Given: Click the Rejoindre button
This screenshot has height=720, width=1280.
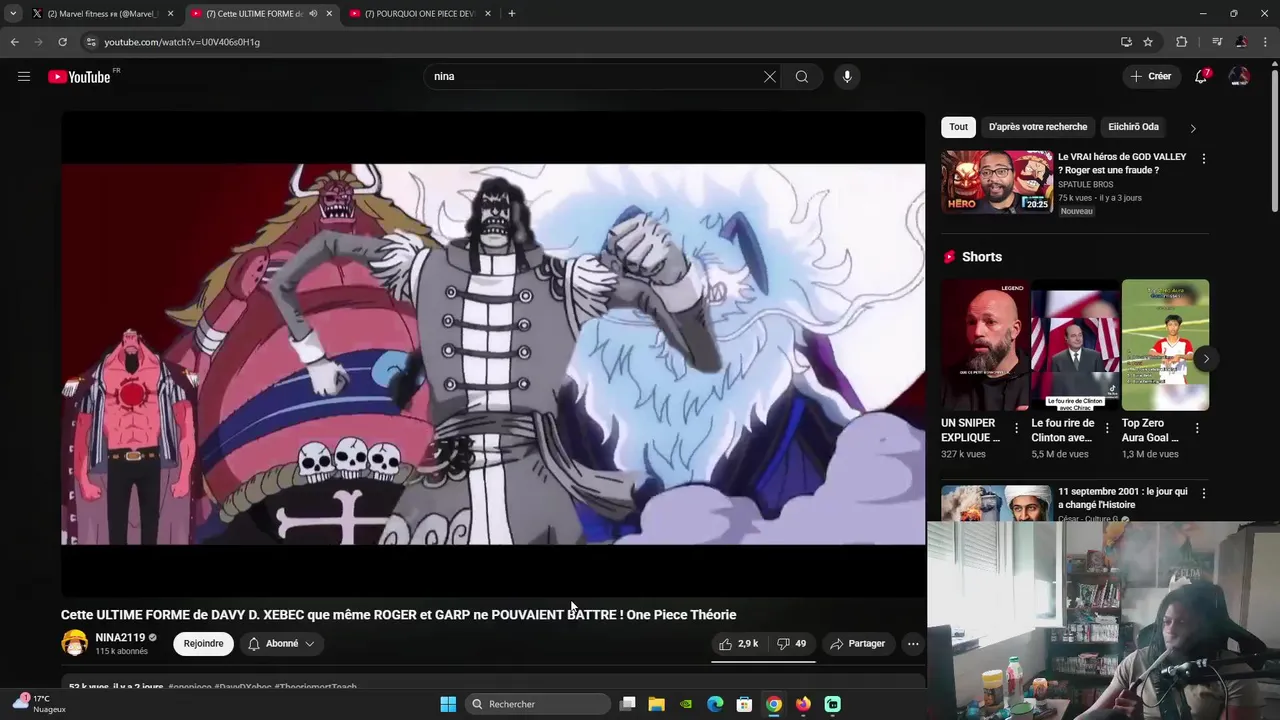Looking at the screenshot, I should tap(203, 644).
